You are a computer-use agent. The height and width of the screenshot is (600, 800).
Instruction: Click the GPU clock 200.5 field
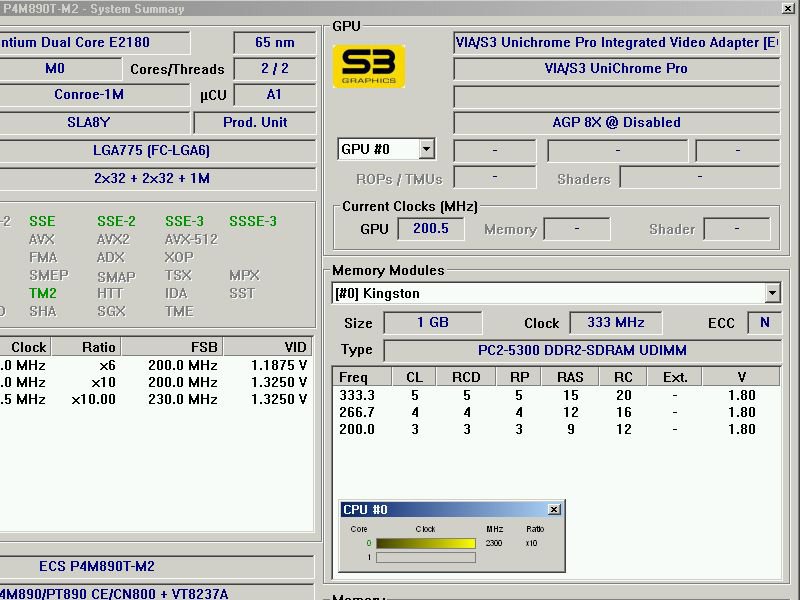431,229
